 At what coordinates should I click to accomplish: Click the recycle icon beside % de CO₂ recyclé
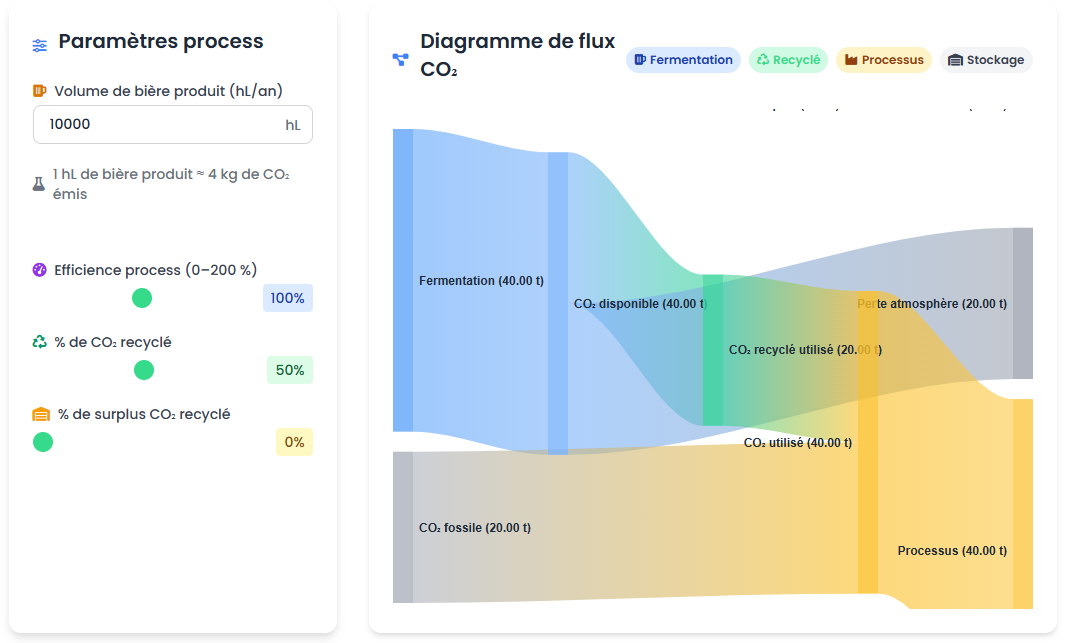(x=40, y=342)
